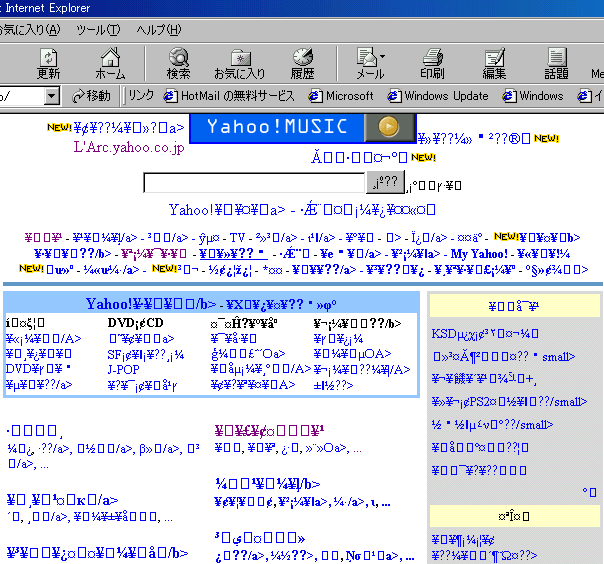Viewport: 604px width, 564px height.
Task: Click the リンク links bar label
Action: click(x=141, y=95)
